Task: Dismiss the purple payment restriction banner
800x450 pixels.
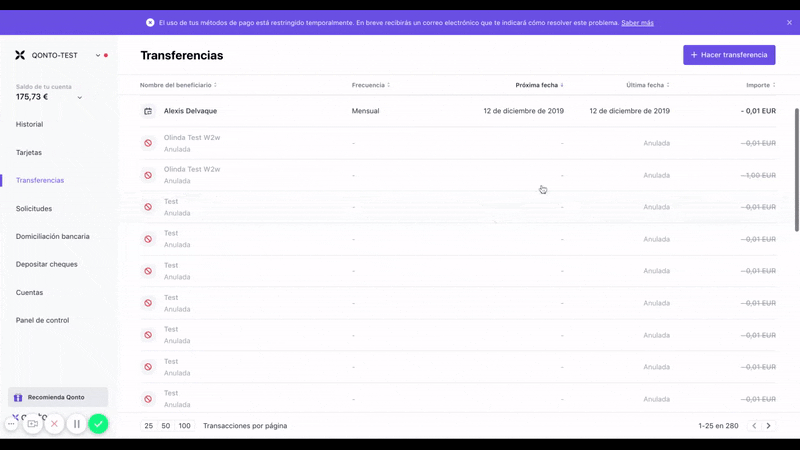Action: 789,22
